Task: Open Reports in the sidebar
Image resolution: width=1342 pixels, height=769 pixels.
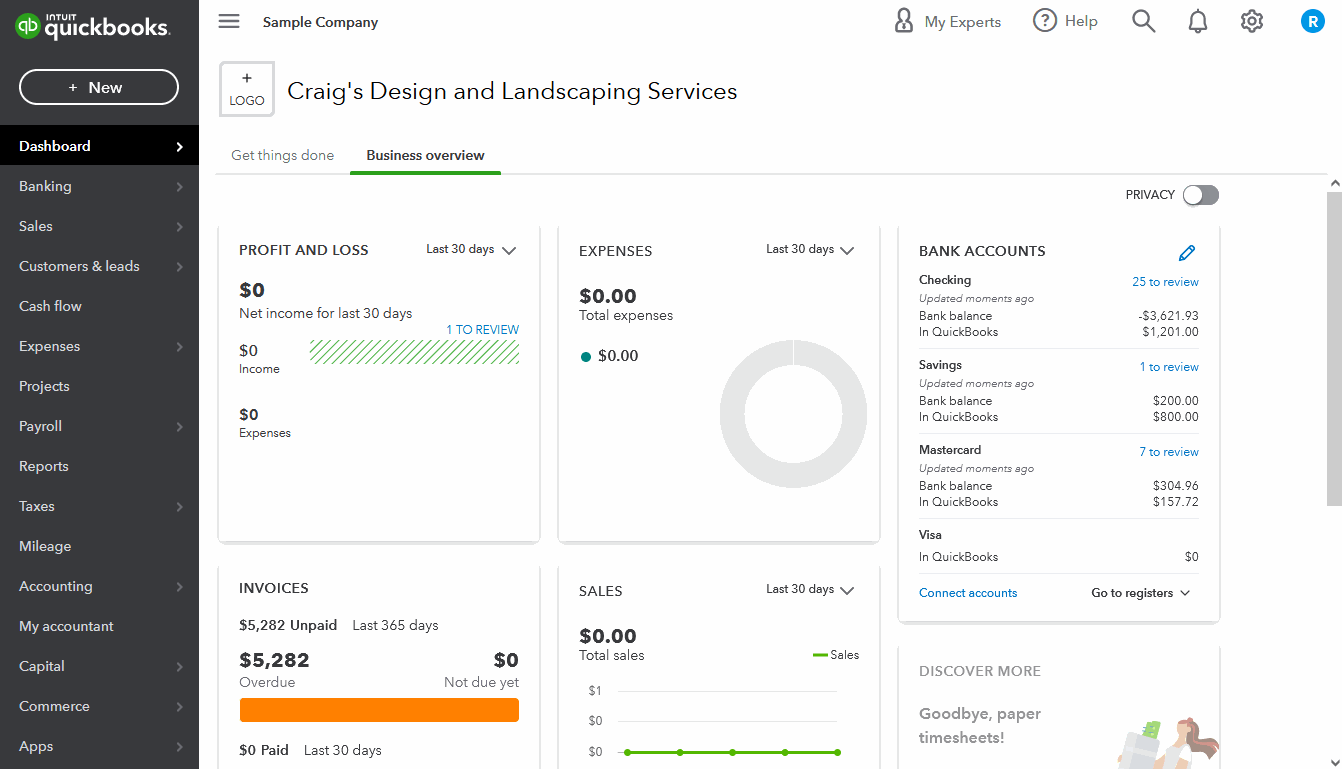Action: [x=99, y=466]
